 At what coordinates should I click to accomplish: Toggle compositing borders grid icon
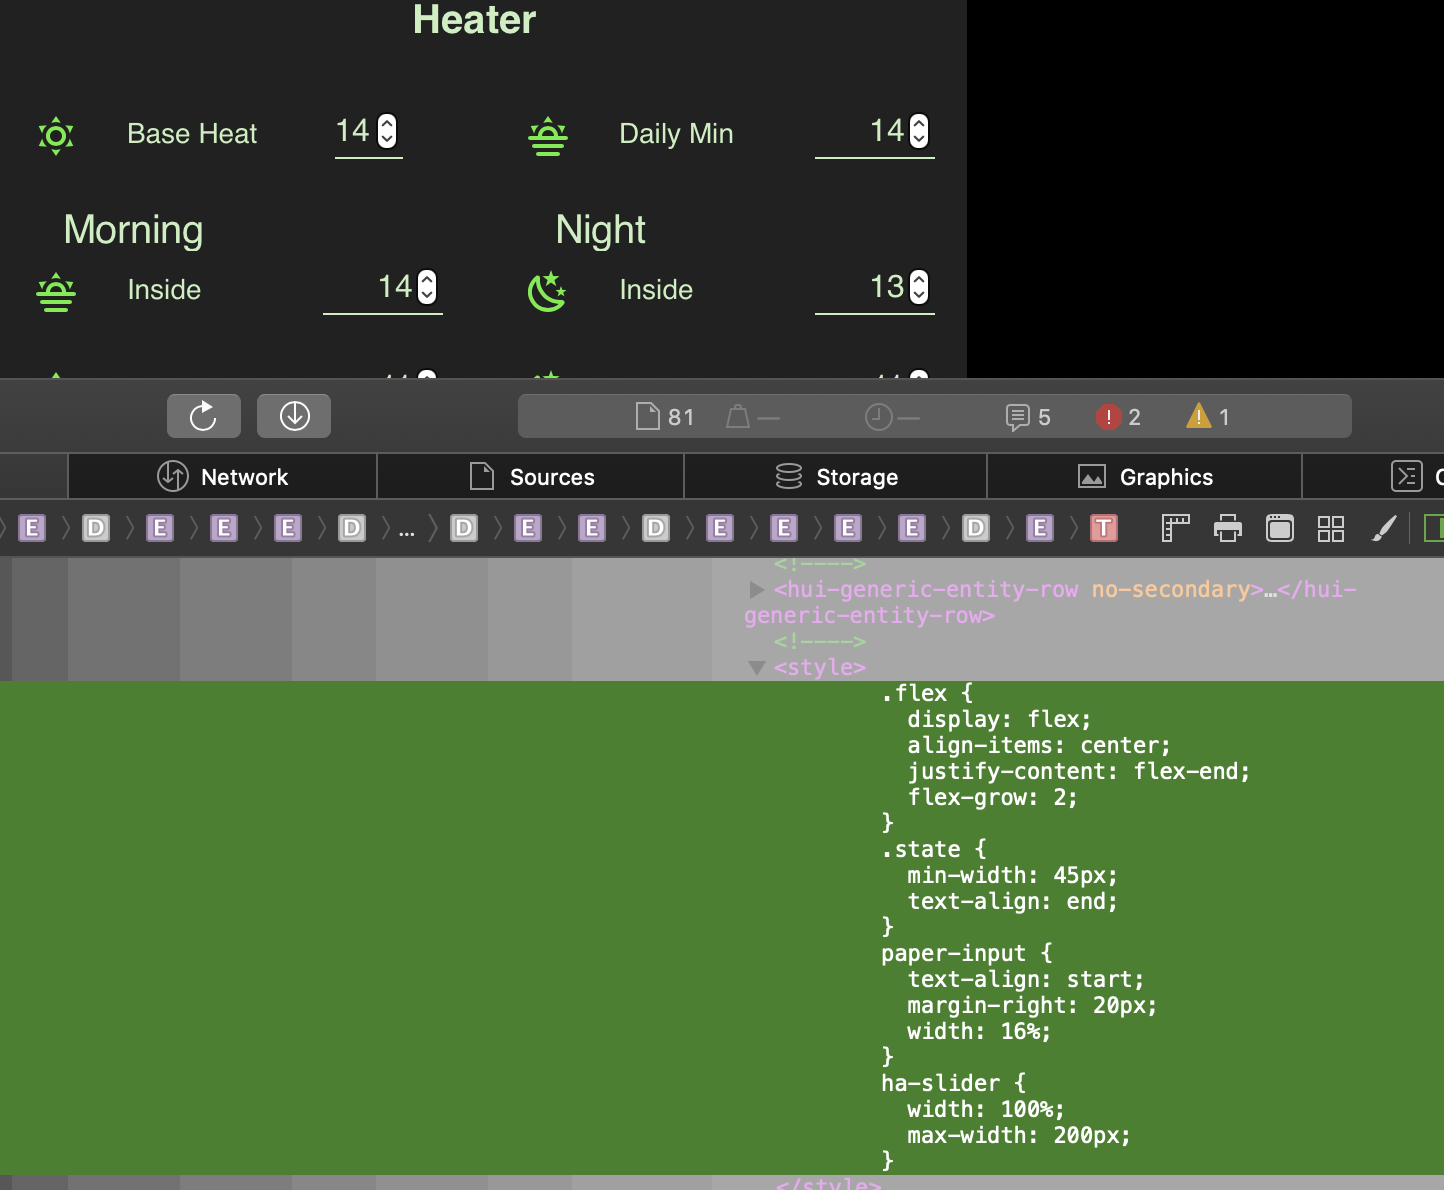click(x=1331, y=528)
